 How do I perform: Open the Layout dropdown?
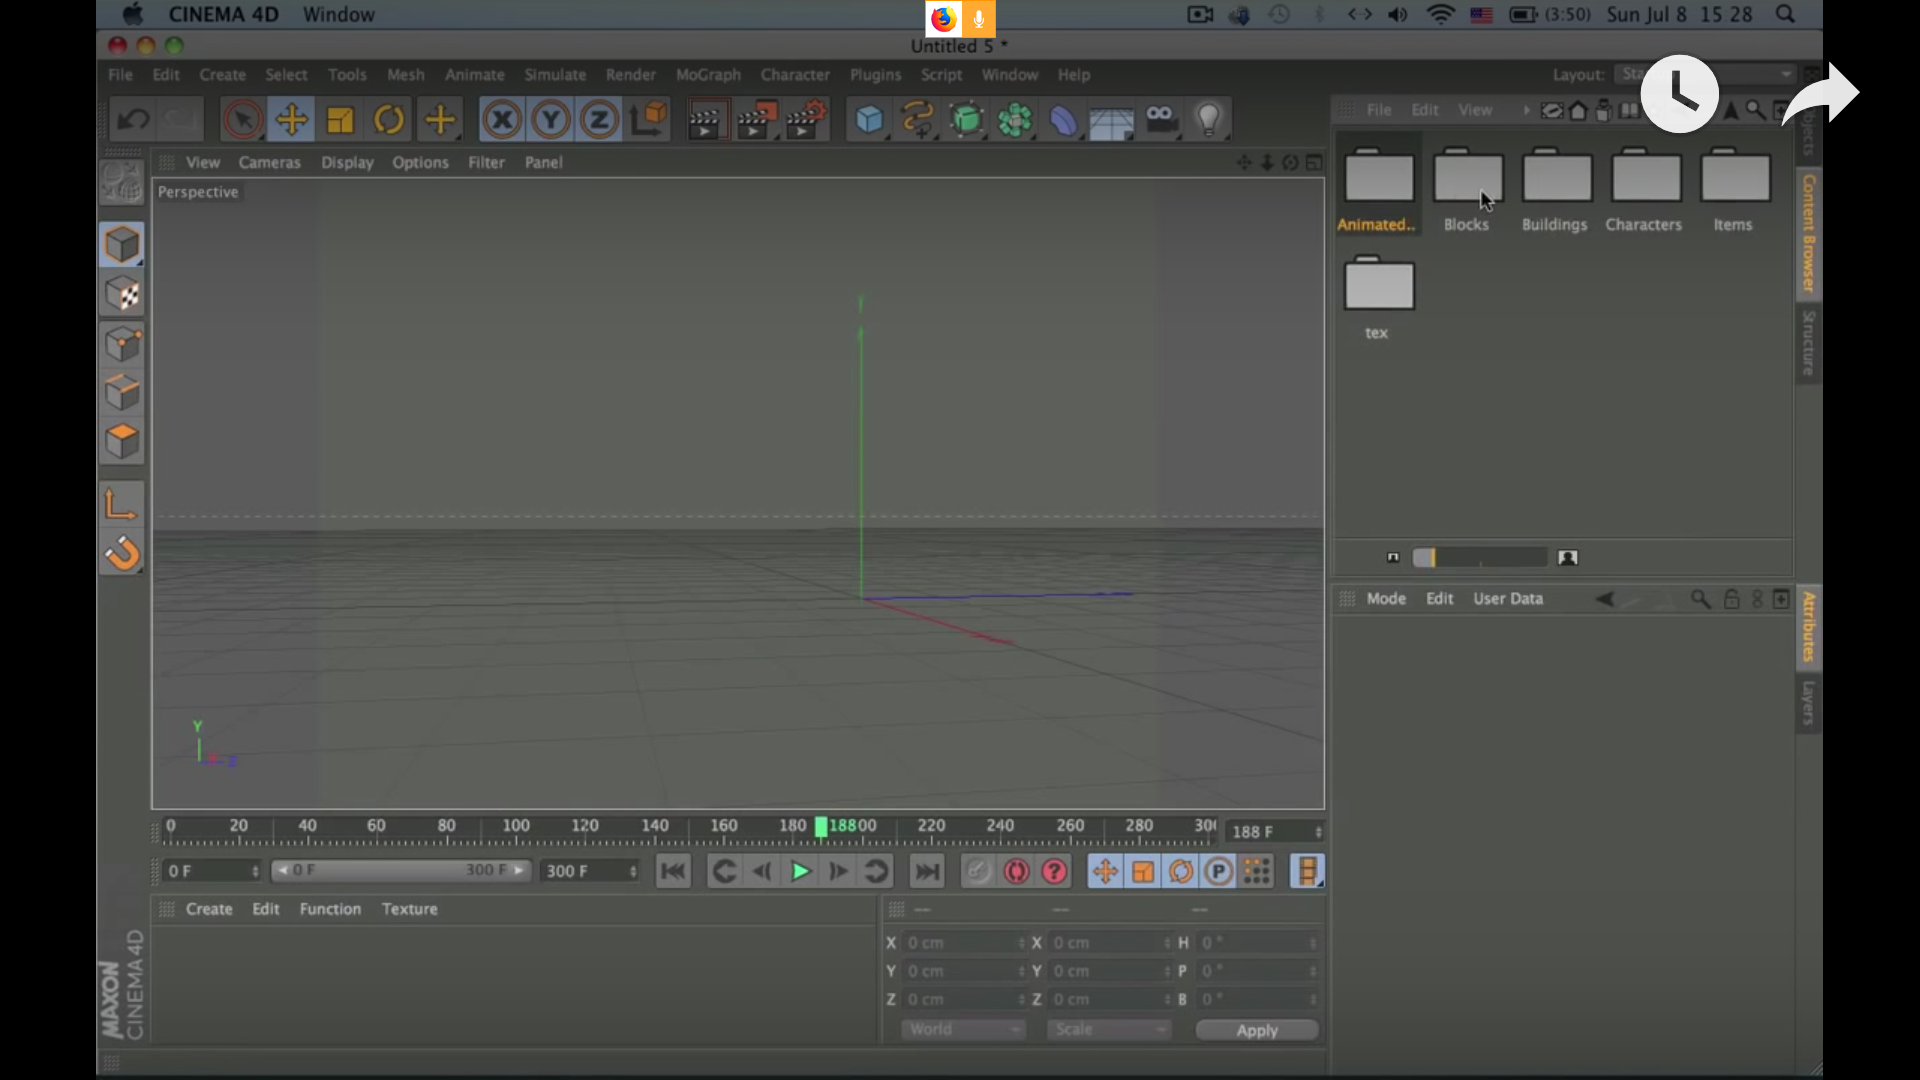pos(1707,75)
